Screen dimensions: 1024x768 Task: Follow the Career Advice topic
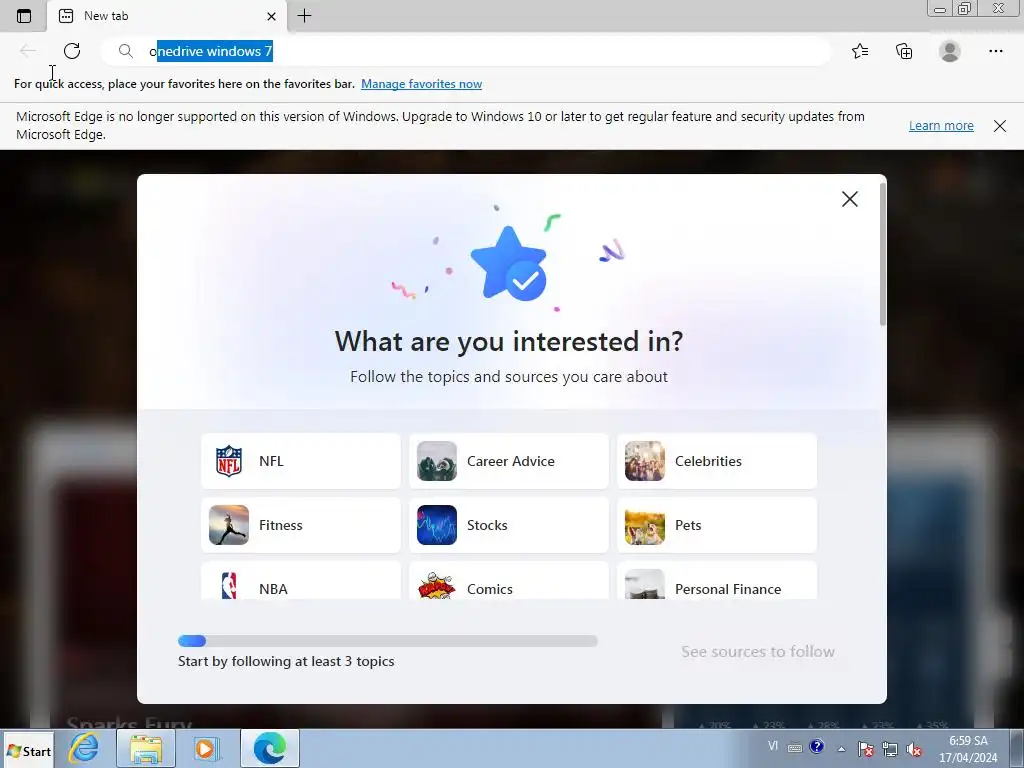click(509, 461)
